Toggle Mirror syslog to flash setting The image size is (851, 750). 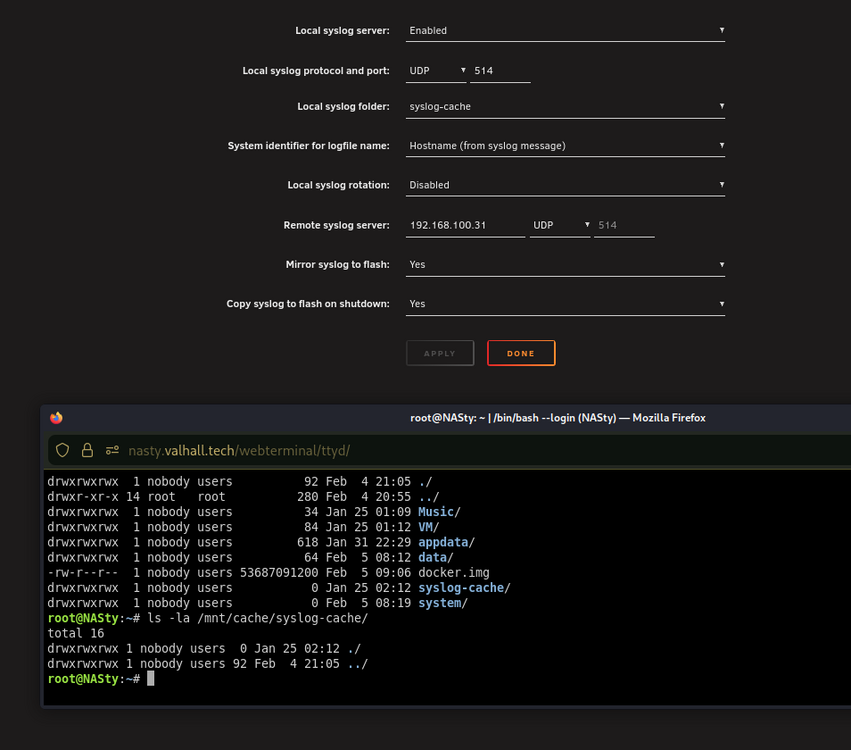(x=565, y=265)
